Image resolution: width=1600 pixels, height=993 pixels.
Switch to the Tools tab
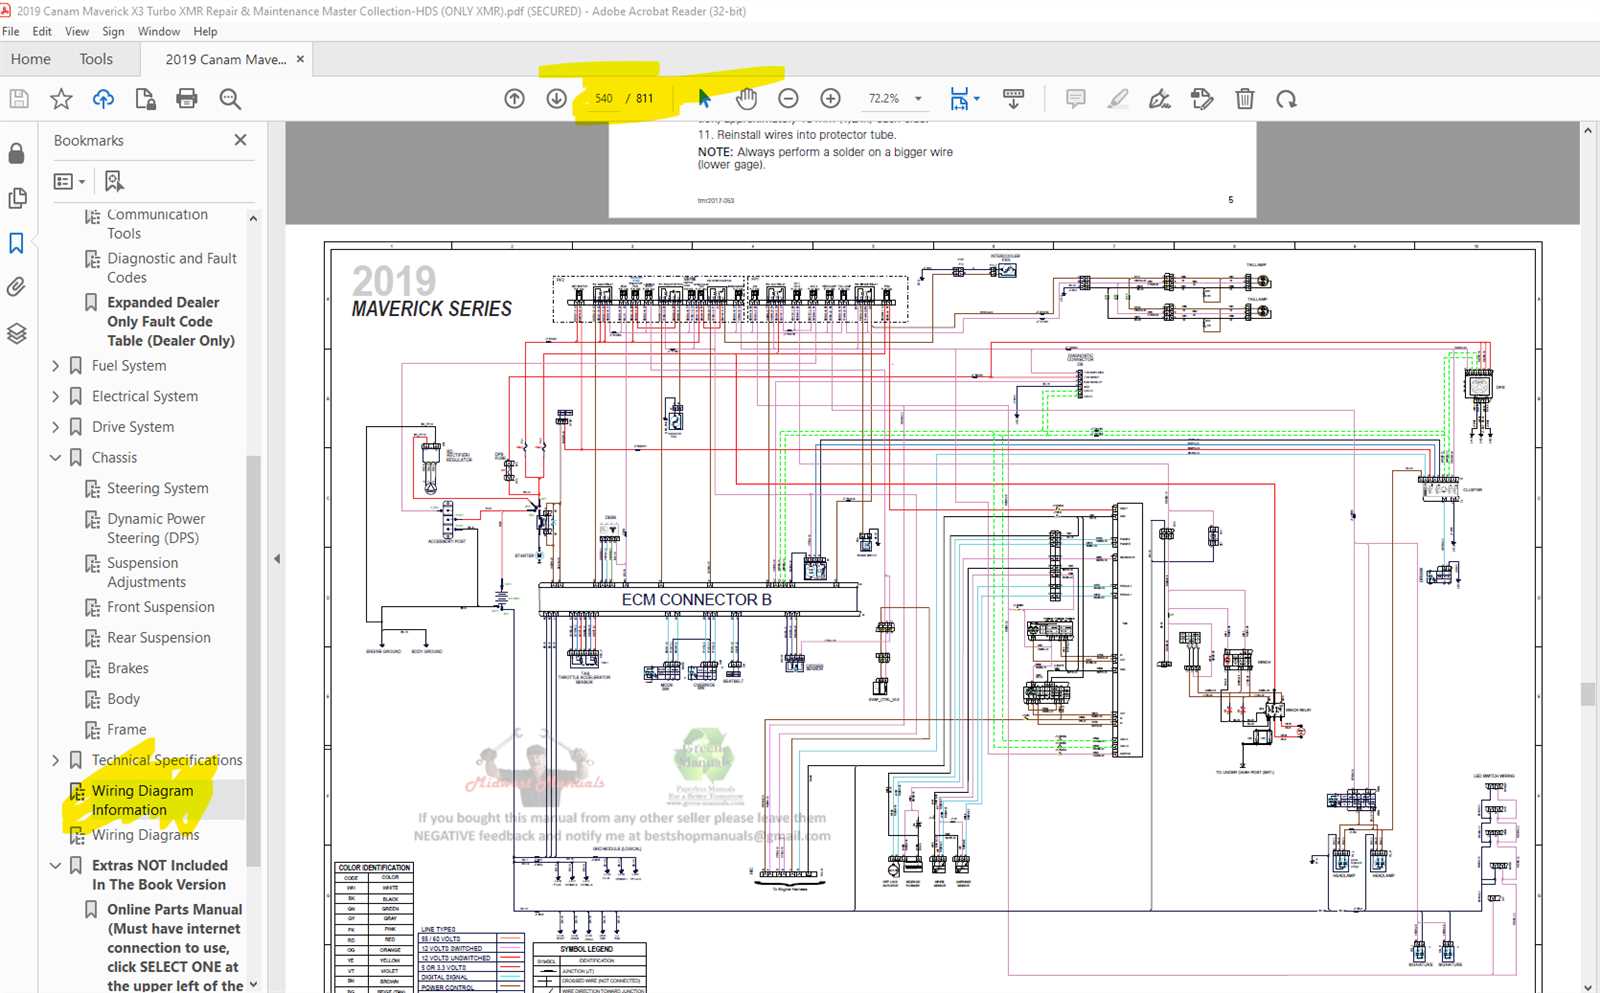click(x=96, y=59)
